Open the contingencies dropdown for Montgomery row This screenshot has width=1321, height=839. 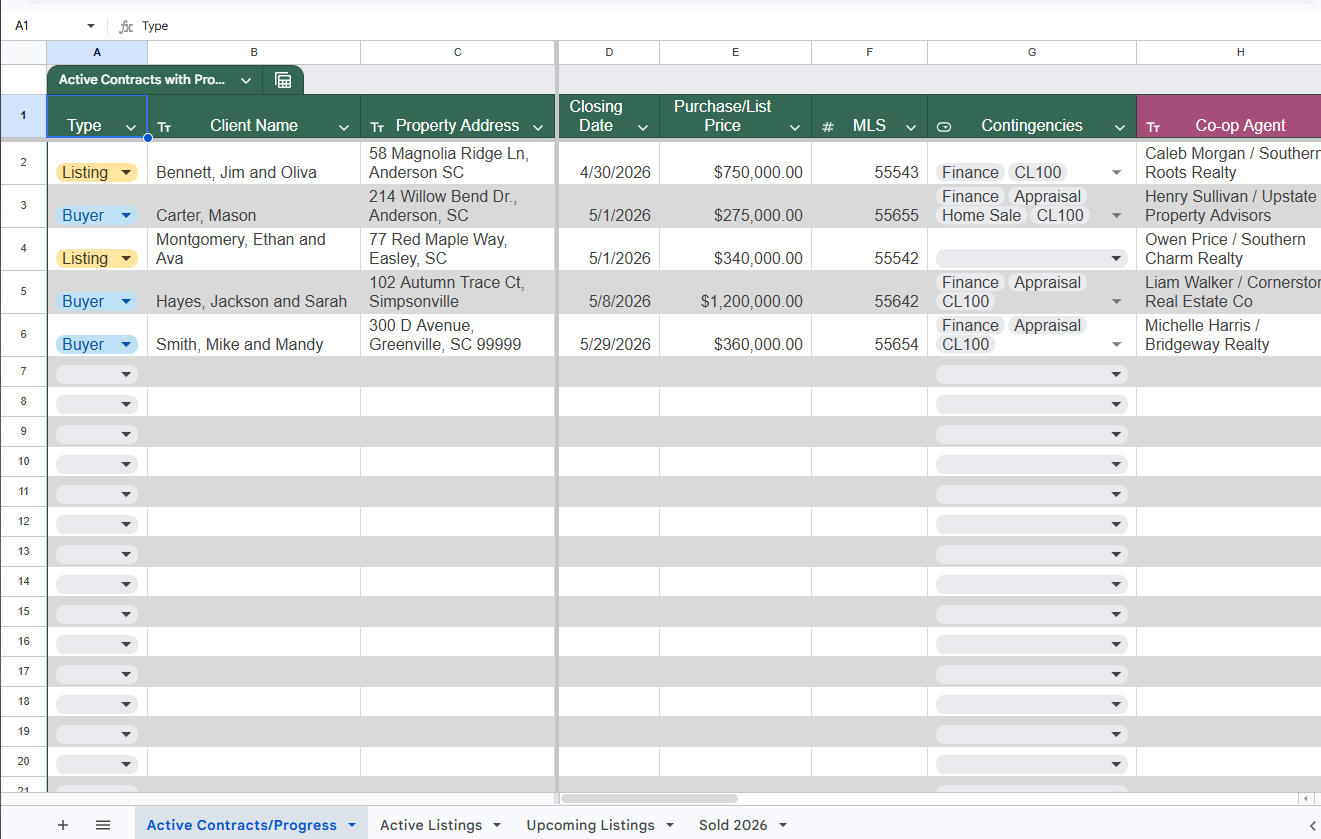(1031, 258)
